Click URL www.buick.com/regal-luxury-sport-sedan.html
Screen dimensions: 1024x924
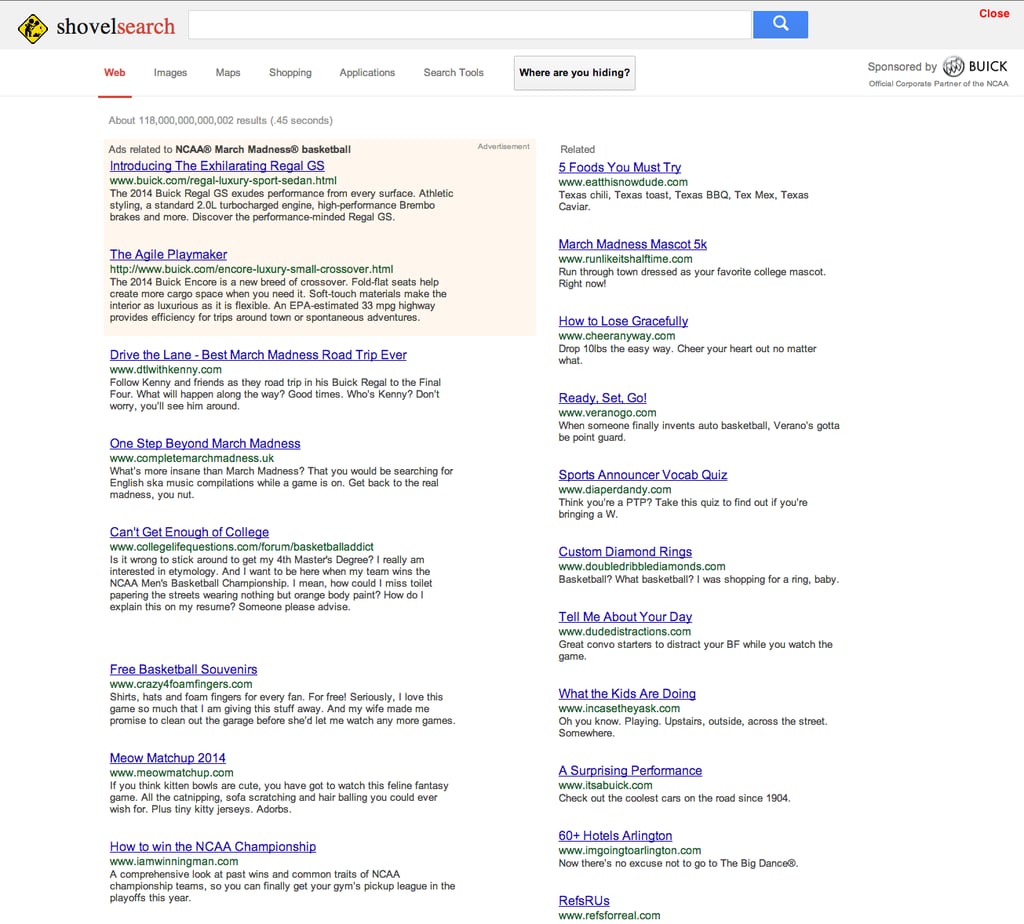pos(223,181)
